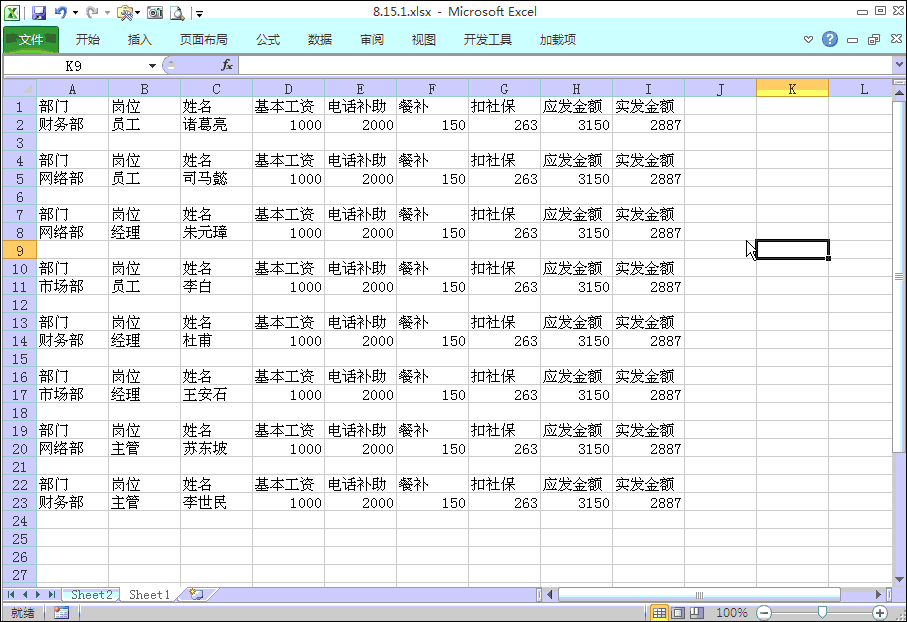Click inside the Name Box showing K9
Image resolution: width=907 pixels, height=622 pixels.
point(74,66)
